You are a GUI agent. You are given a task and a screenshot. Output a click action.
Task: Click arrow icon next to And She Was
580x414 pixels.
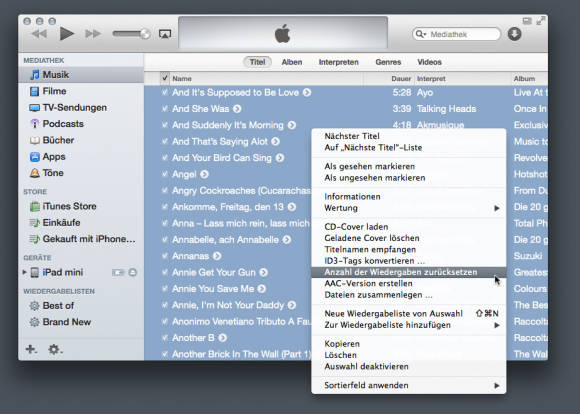click(237, 109)
